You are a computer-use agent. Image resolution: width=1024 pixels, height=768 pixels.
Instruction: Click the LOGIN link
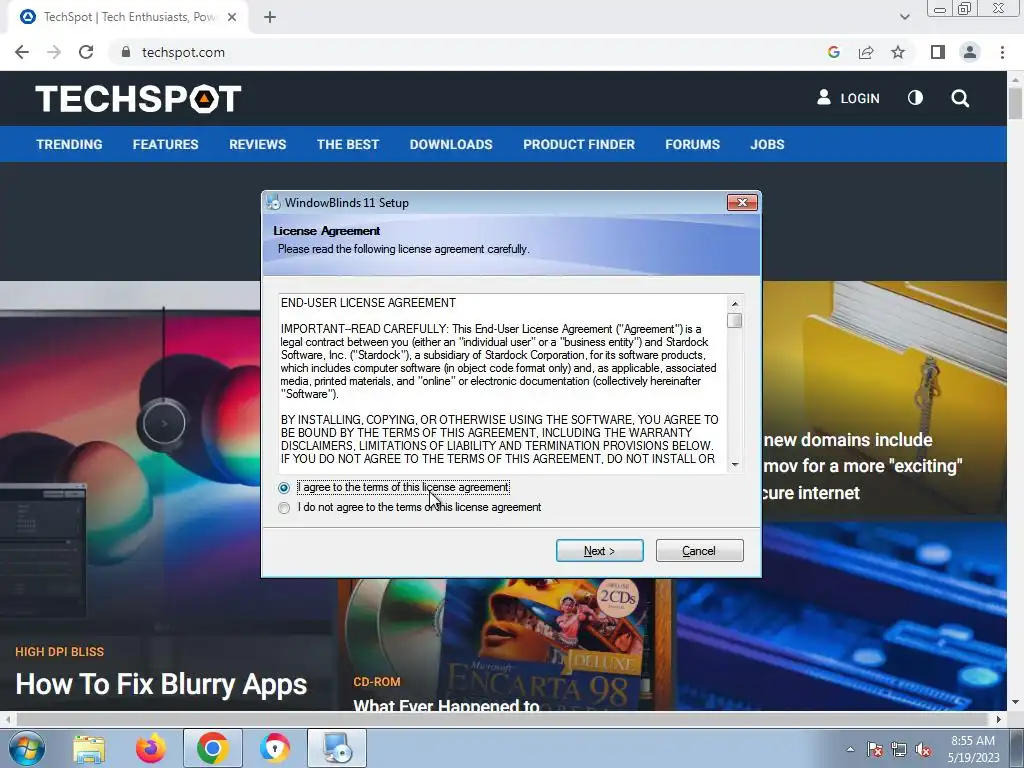[x=848, y=98]
